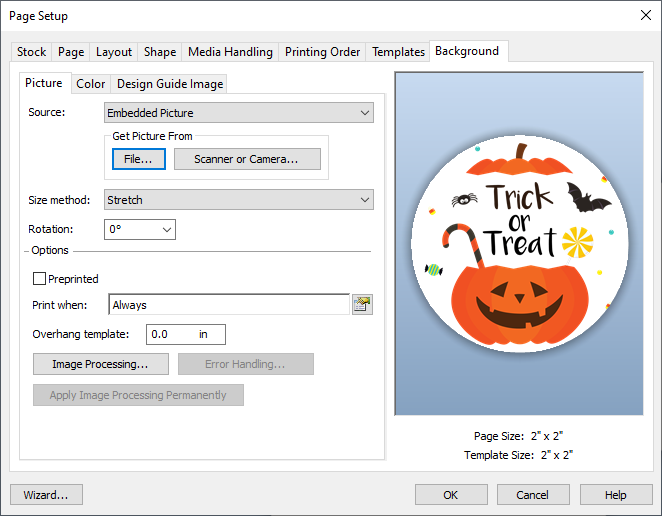Click the Print when expression builder icon
662x516 pixels.
(362, 305)
